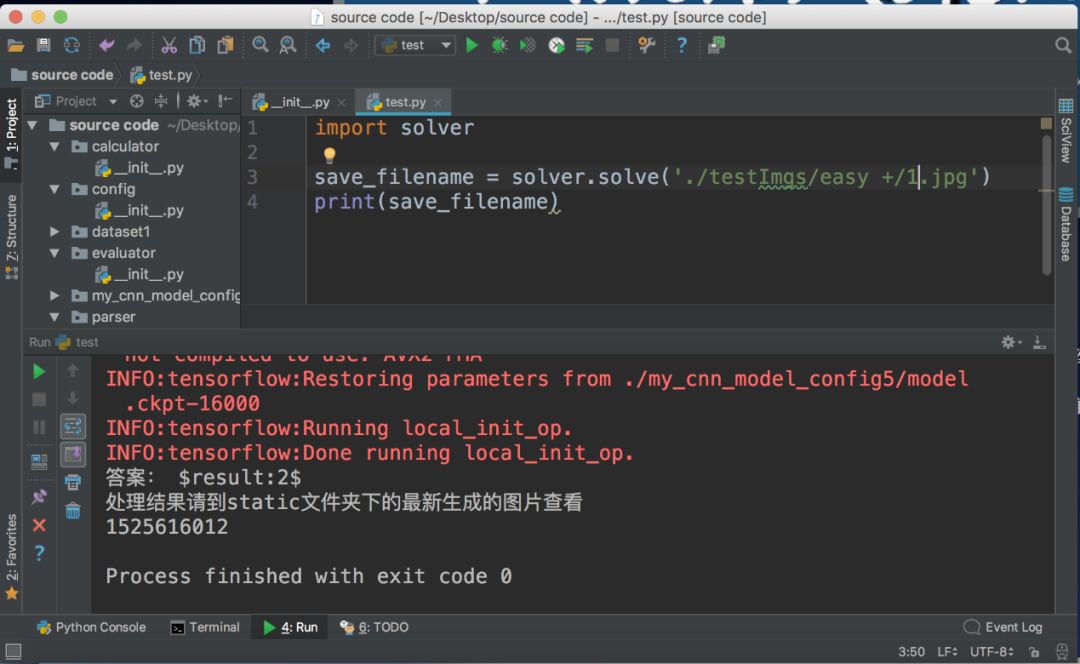
Task: Select __init__.py under evaluator folder
Action: [140, 274]
